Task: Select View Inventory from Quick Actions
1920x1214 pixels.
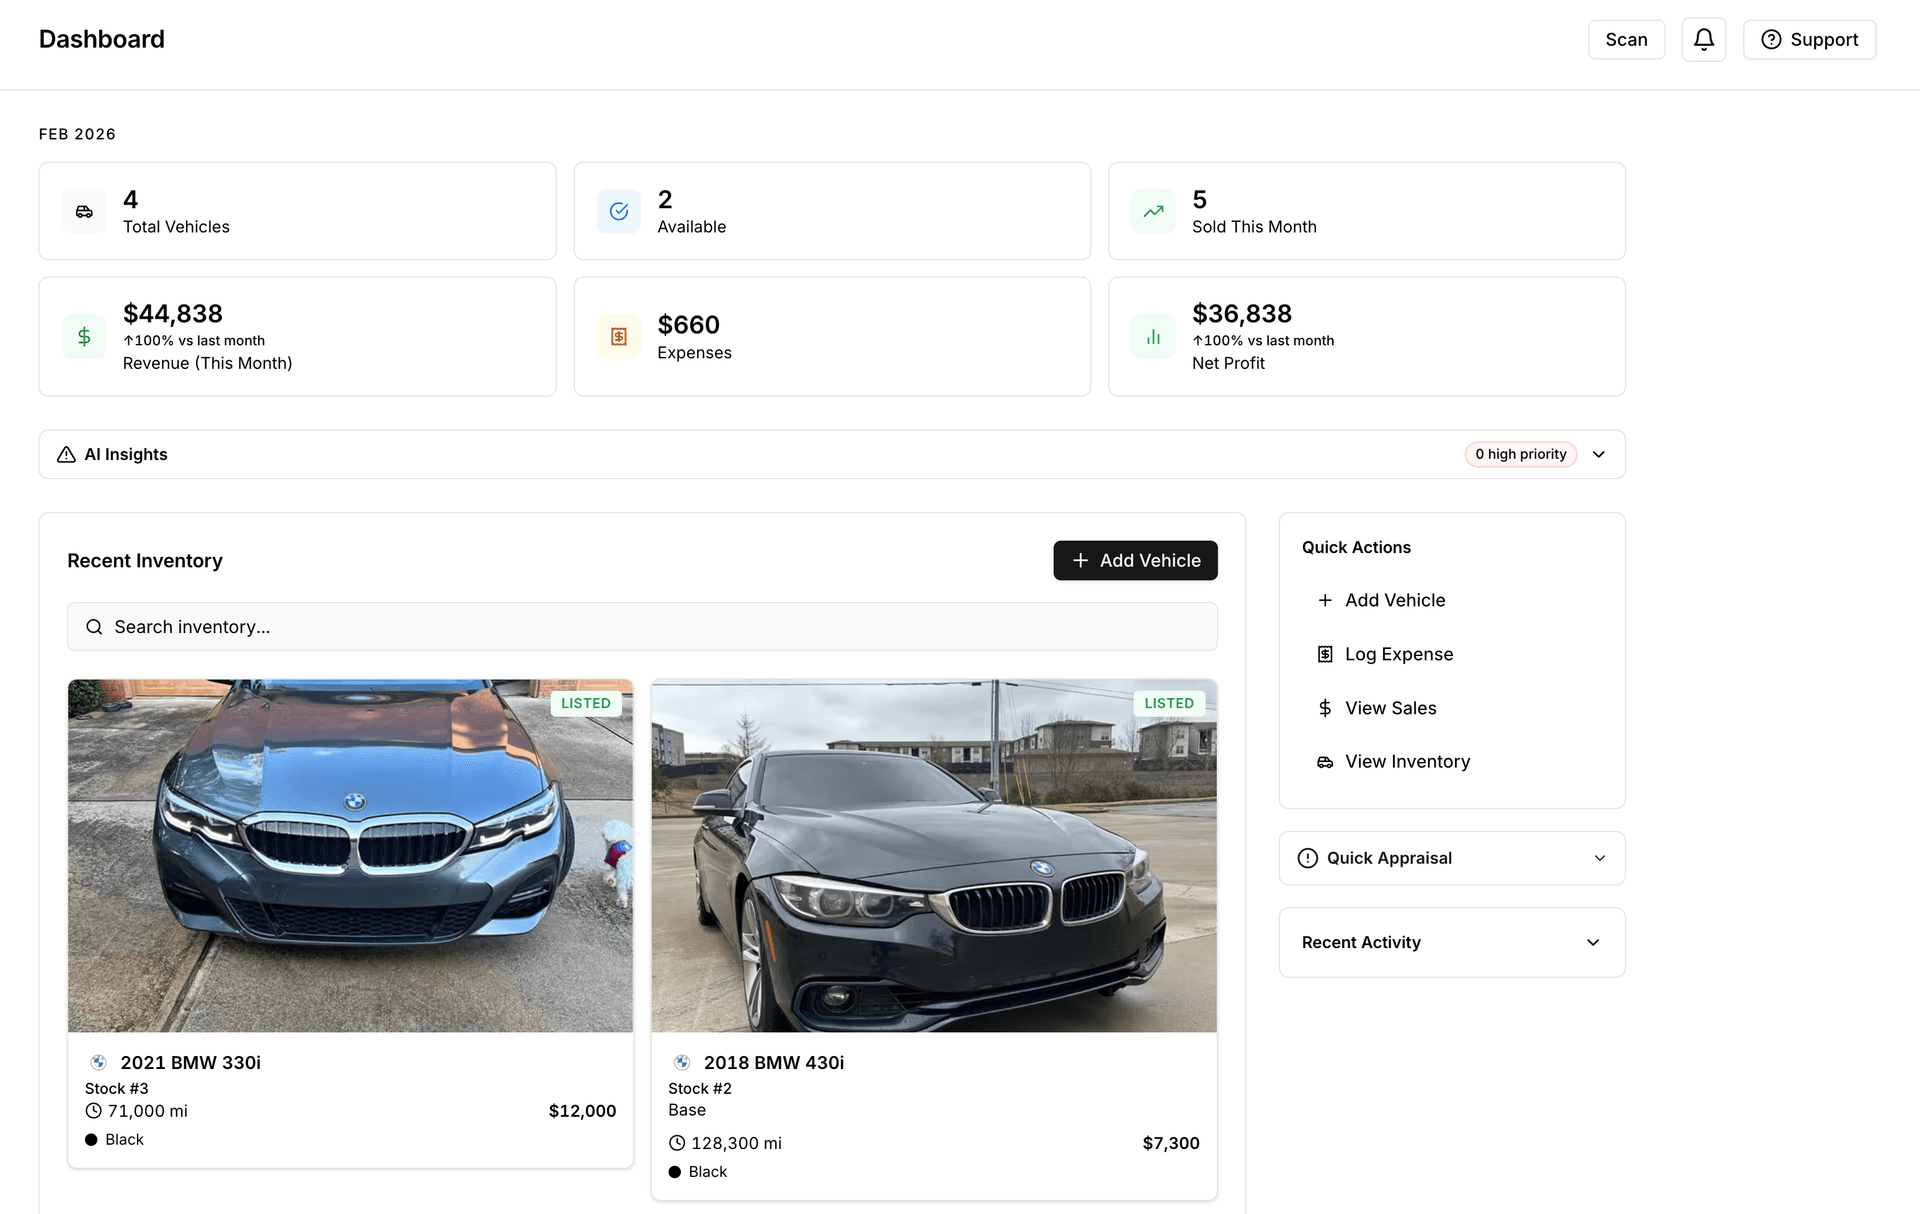Action: coord(1407,761)
